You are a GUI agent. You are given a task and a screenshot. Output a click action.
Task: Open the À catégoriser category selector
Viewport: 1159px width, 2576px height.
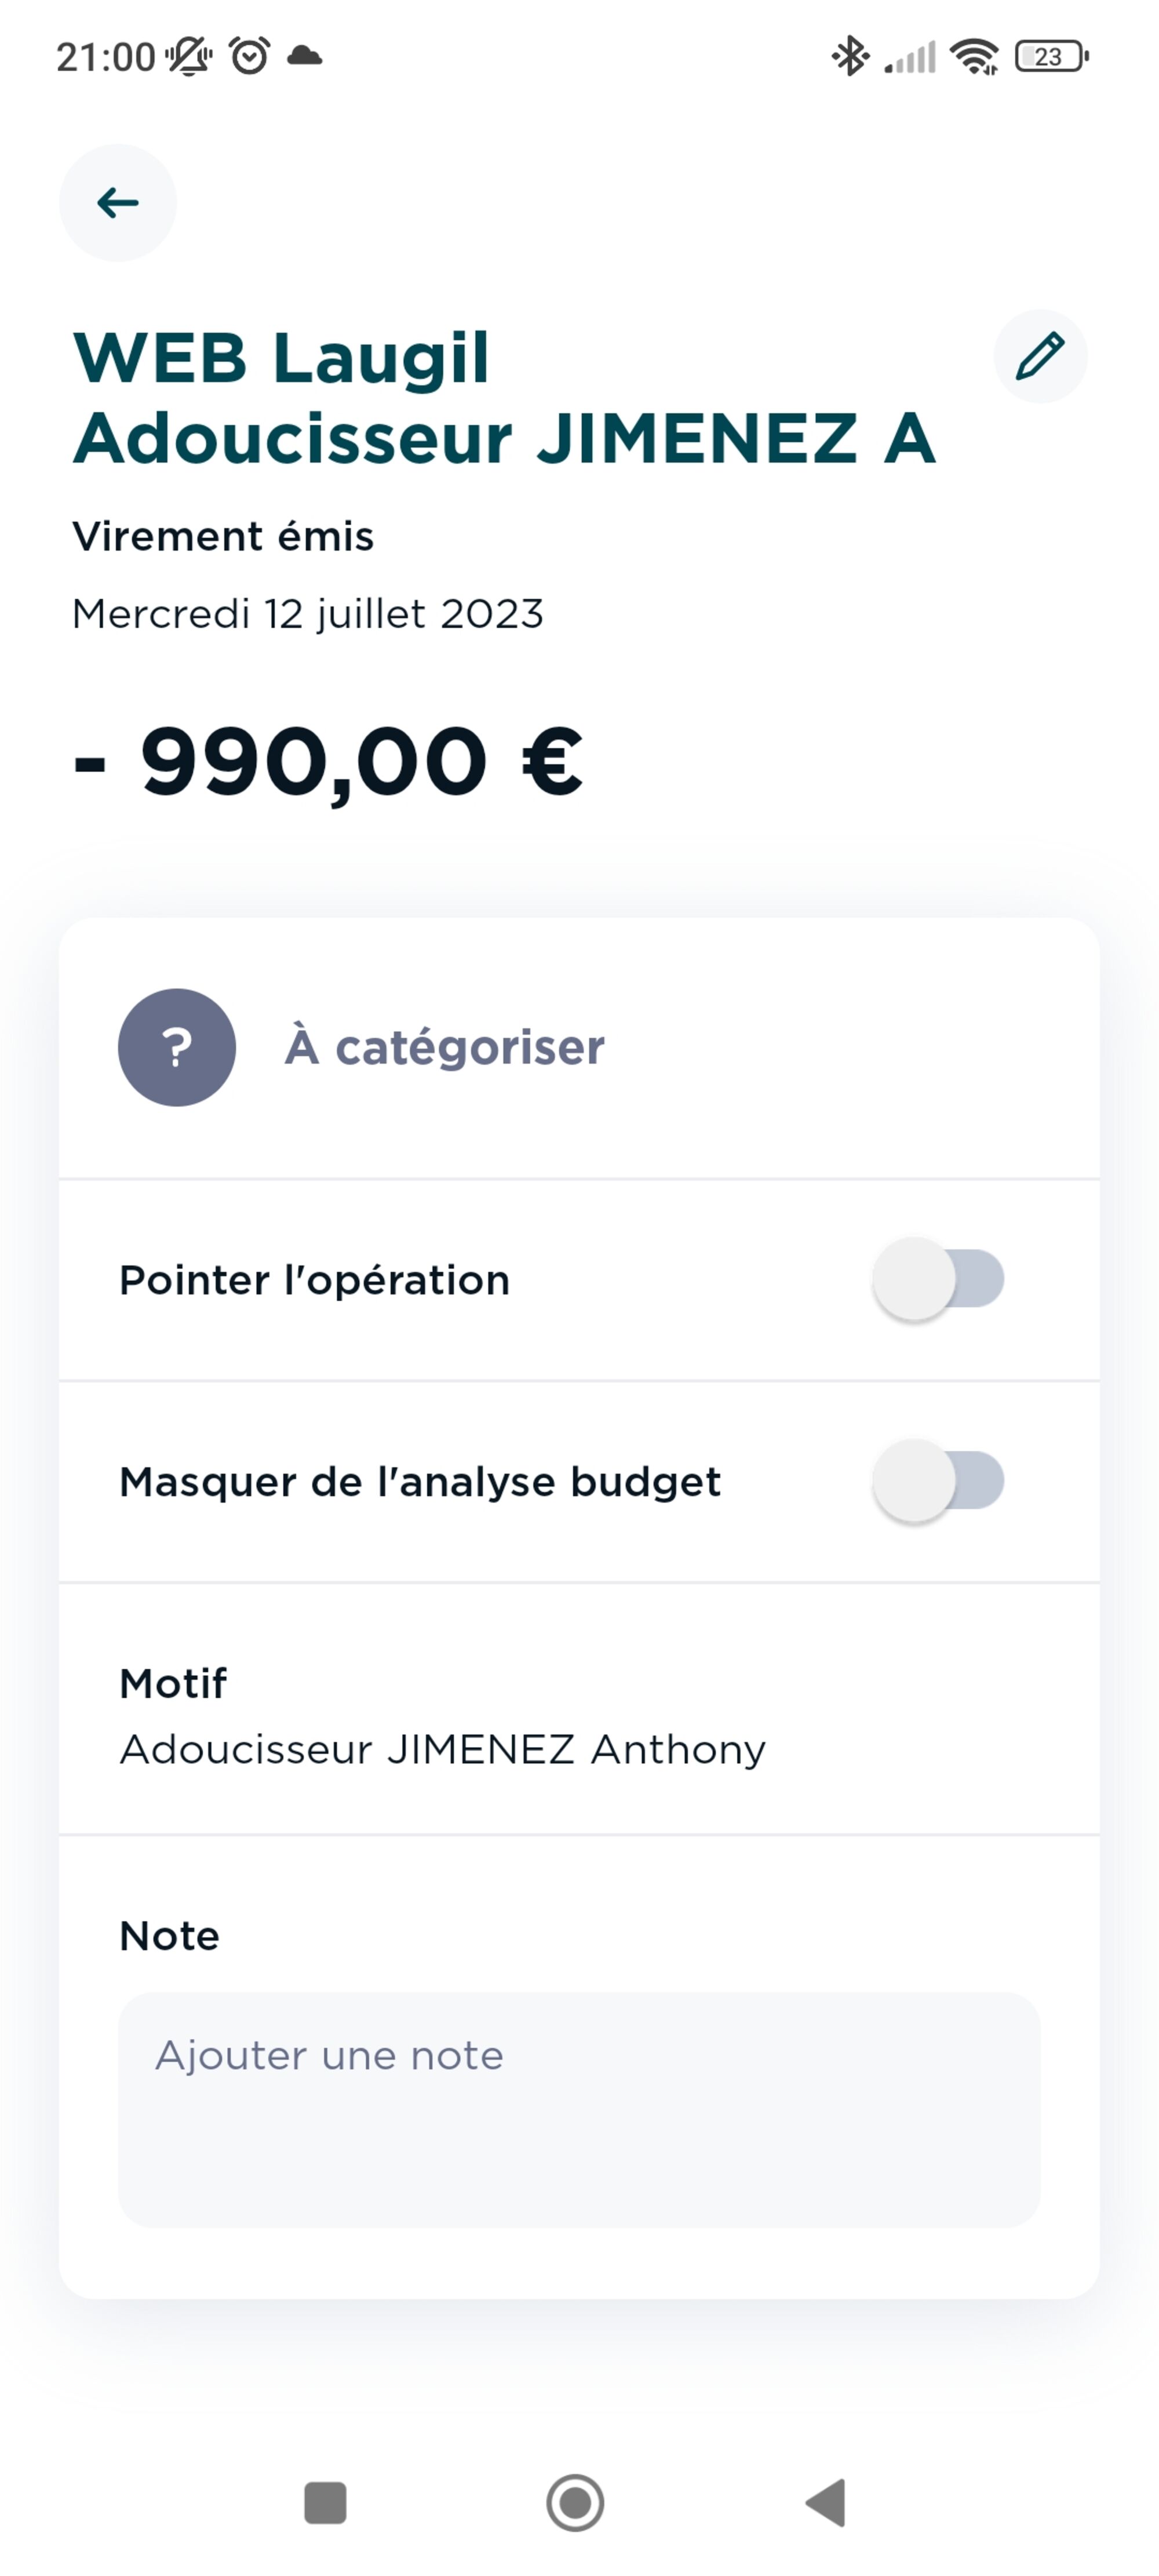click(444, 1047)
